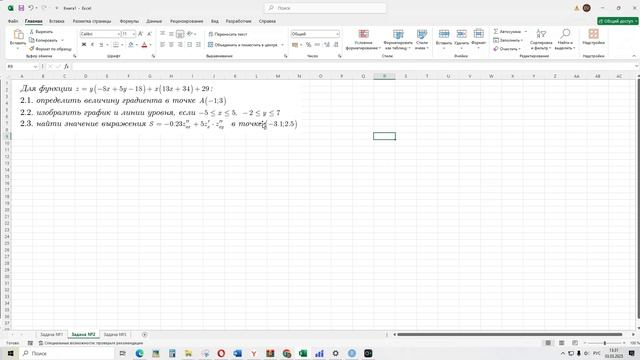Click Merge and Center (Объединить и поместить в центре)
The image size is (640, 360).
[x=243, y=45]
